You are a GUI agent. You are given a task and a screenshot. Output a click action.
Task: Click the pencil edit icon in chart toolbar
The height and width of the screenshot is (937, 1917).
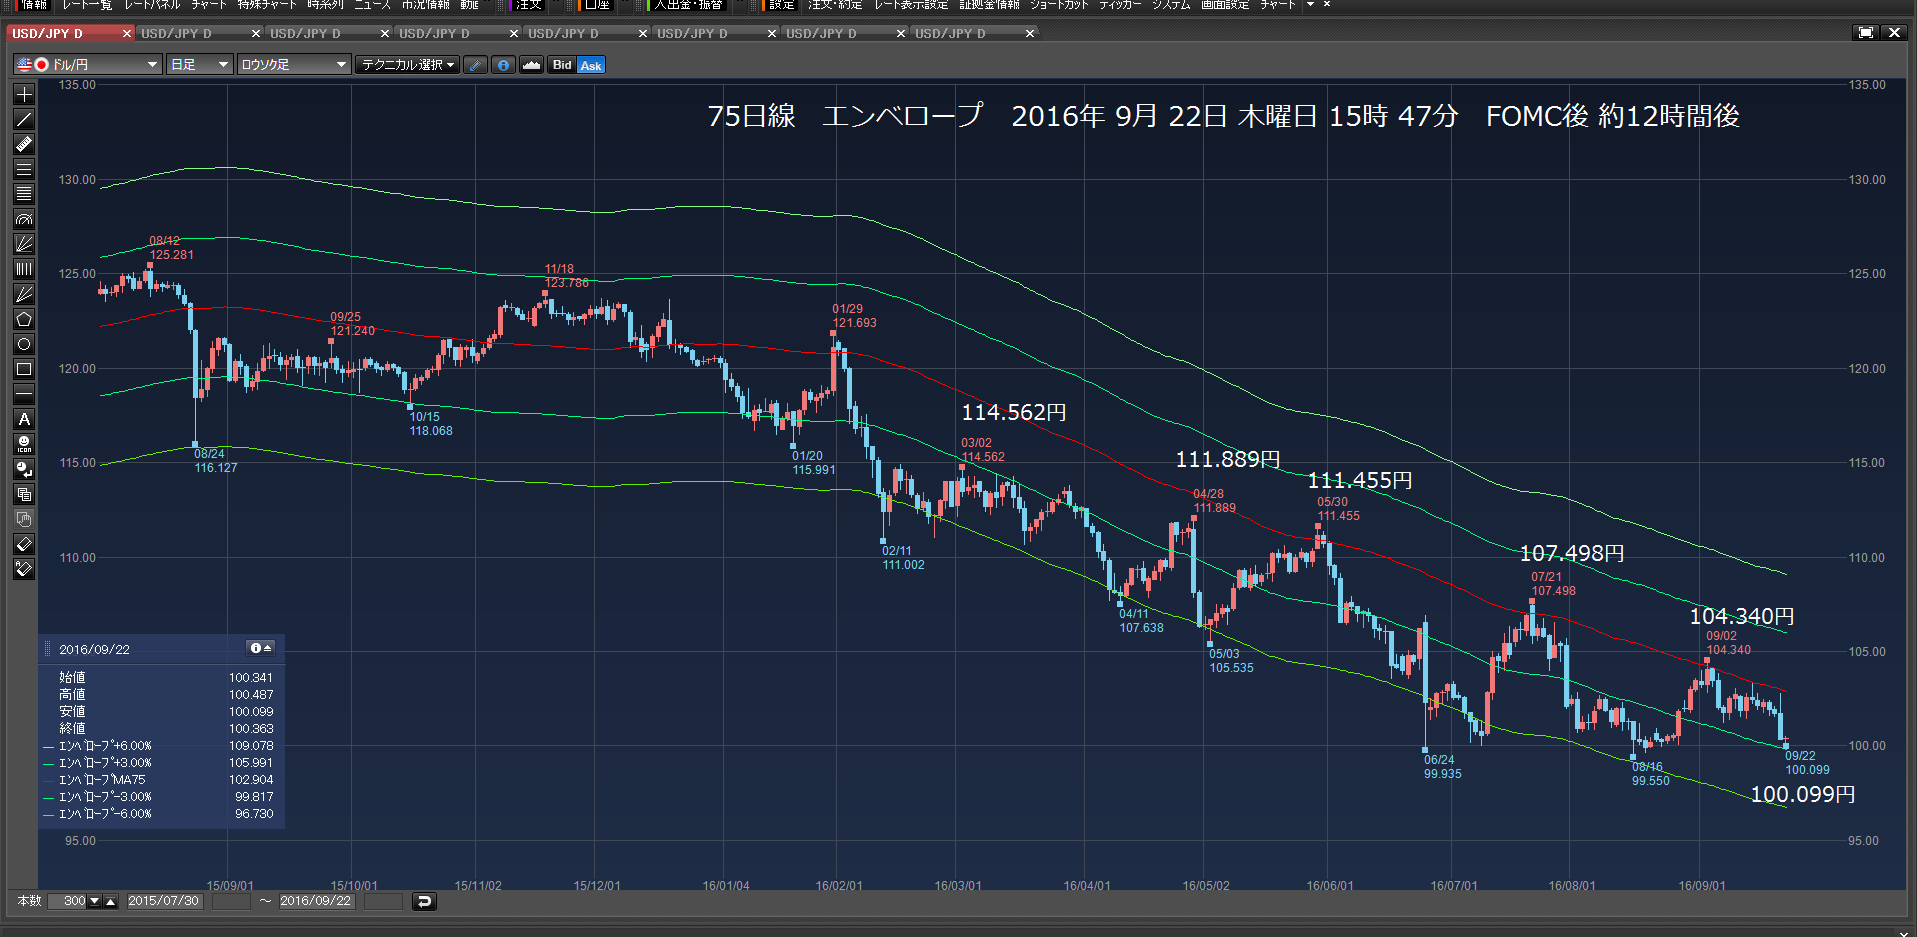point(476,65)
